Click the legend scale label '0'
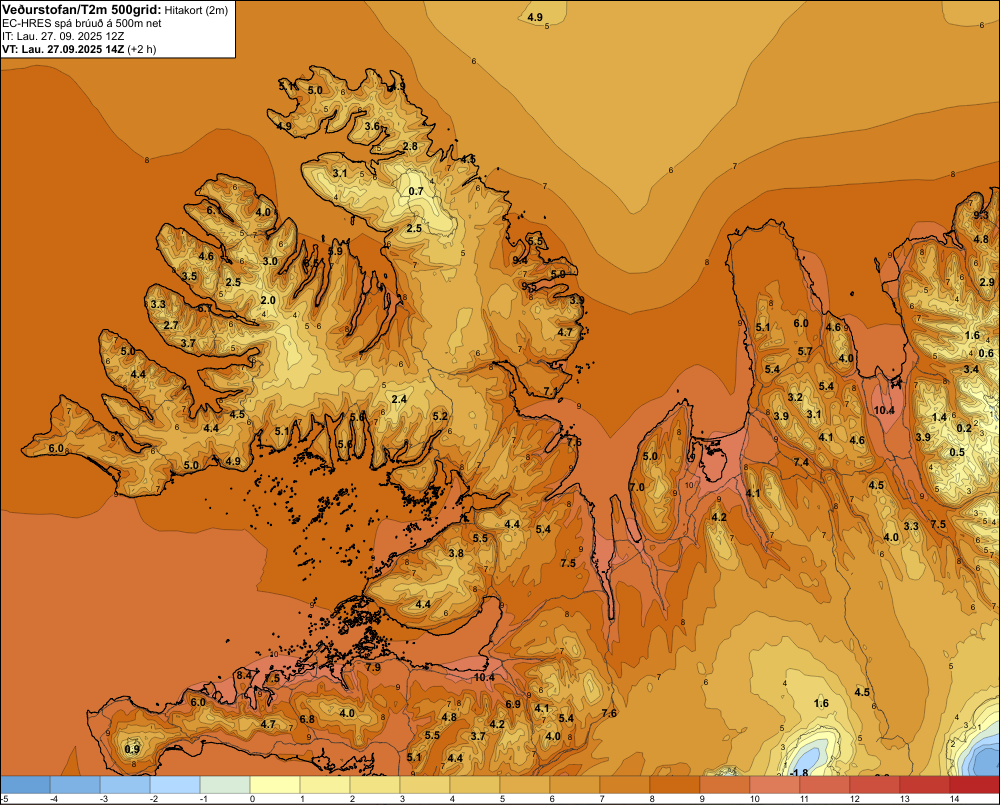Image resolution: width=1000 pixels, height=805 pixels. click(253, 799)
